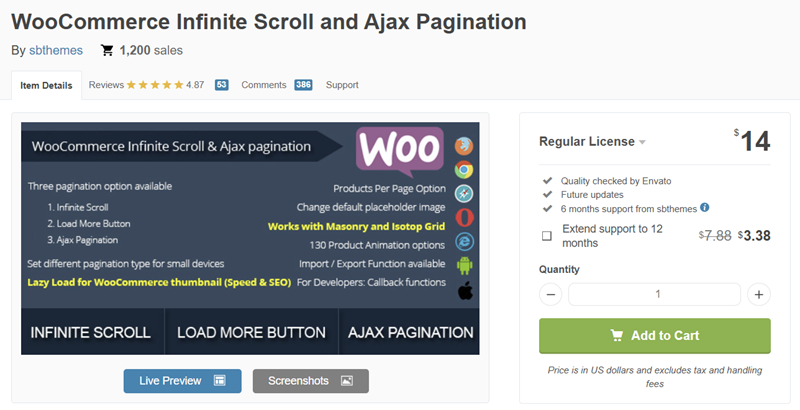
Task: Click 'Lazy Load for WooCommerce thumbnail' text
Action: [x=159, y=282]
